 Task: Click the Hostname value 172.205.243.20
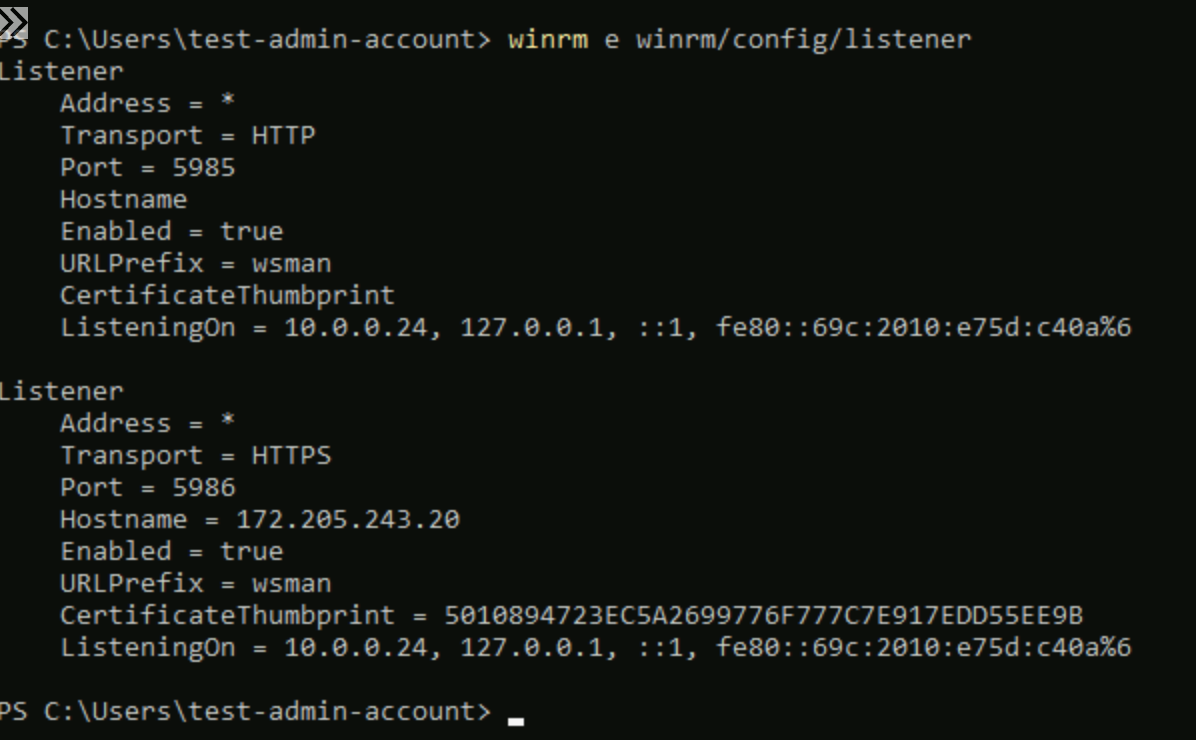pos(348,520)
